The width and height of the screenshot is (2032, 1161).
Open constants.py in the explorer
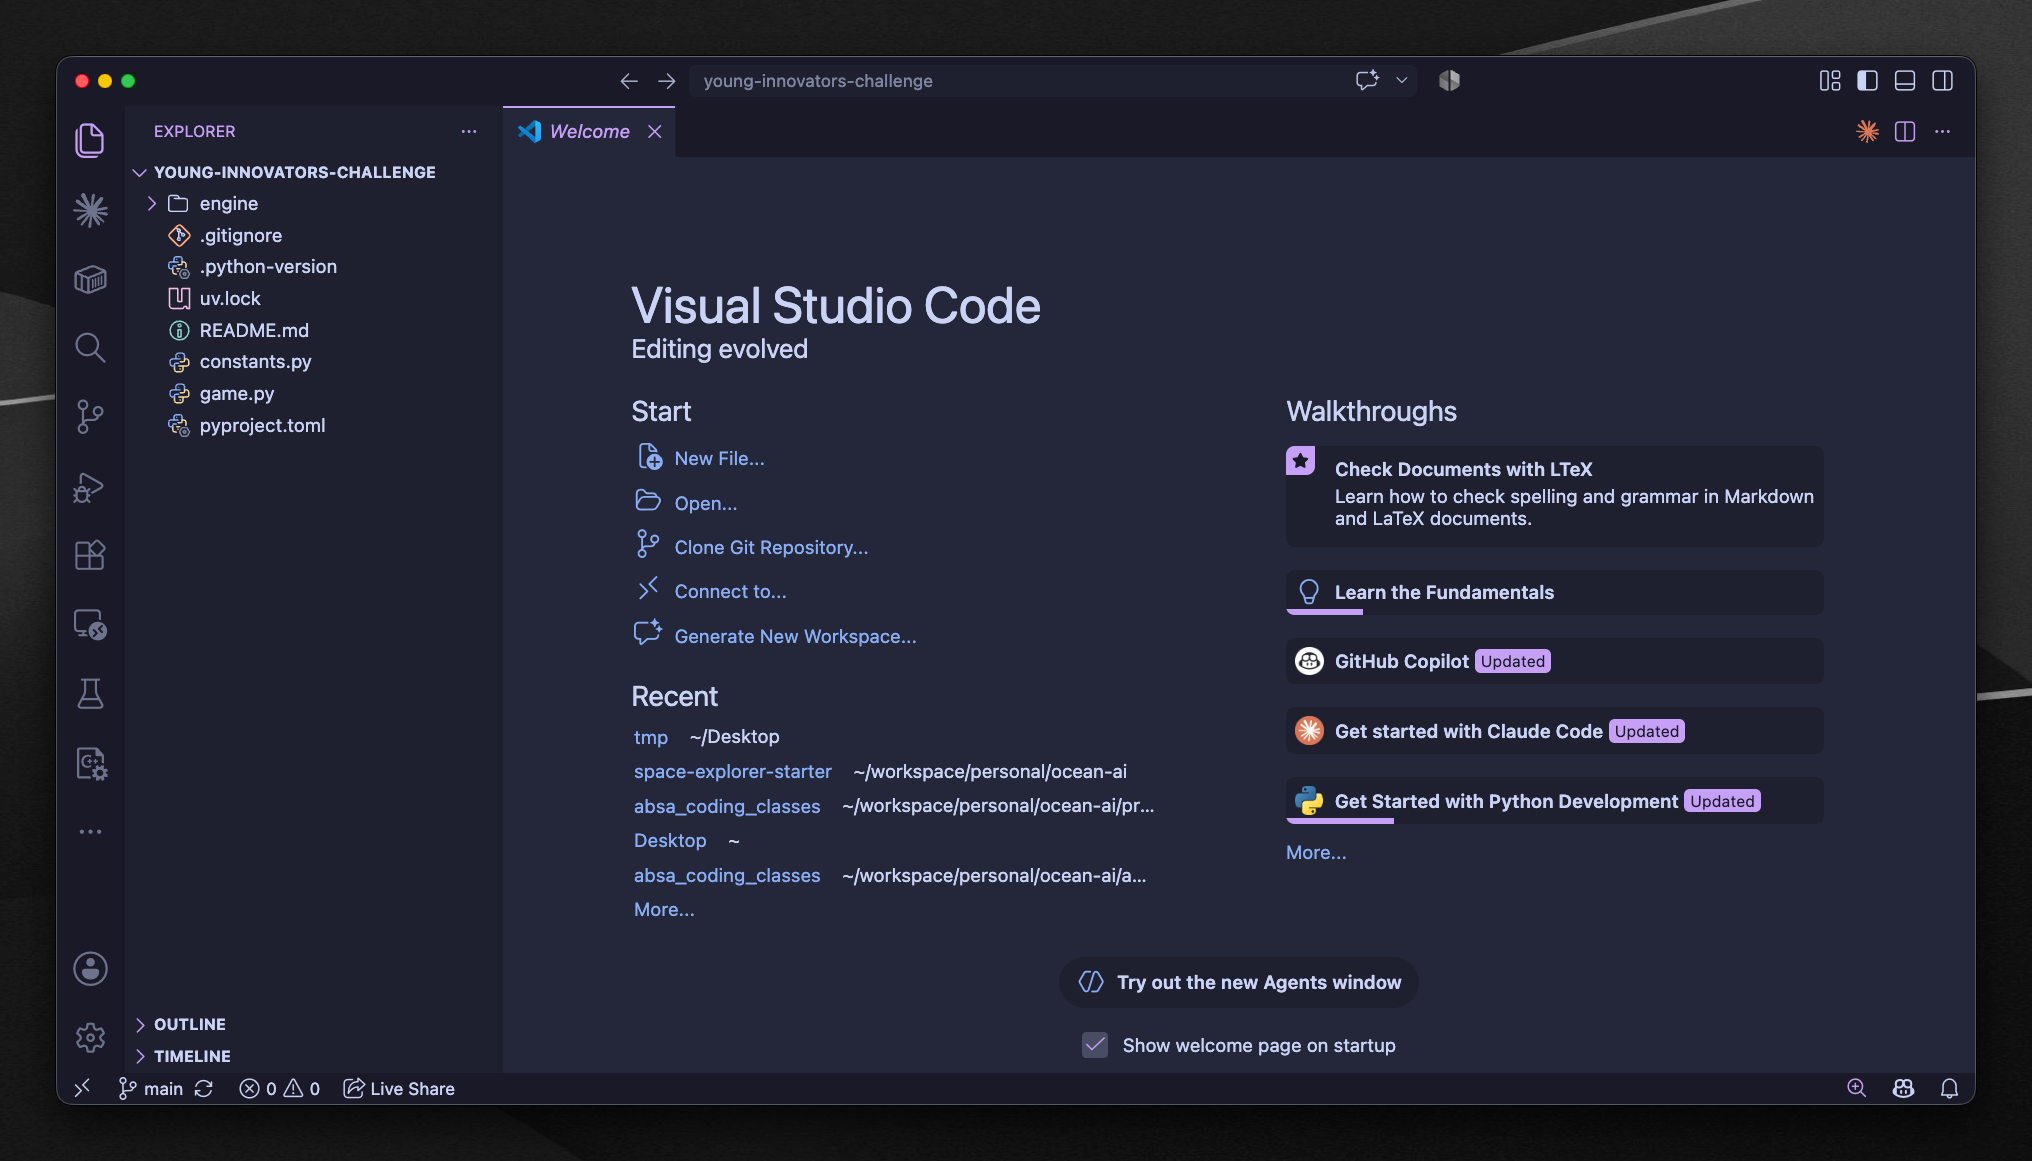314,362
